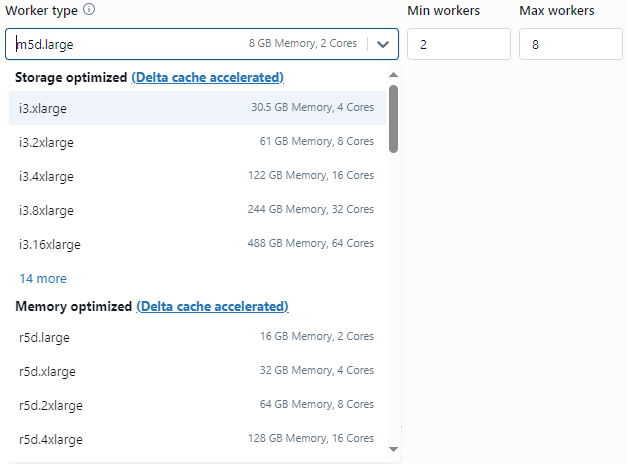Select r5d.large worker type

[x=196, y=337]
